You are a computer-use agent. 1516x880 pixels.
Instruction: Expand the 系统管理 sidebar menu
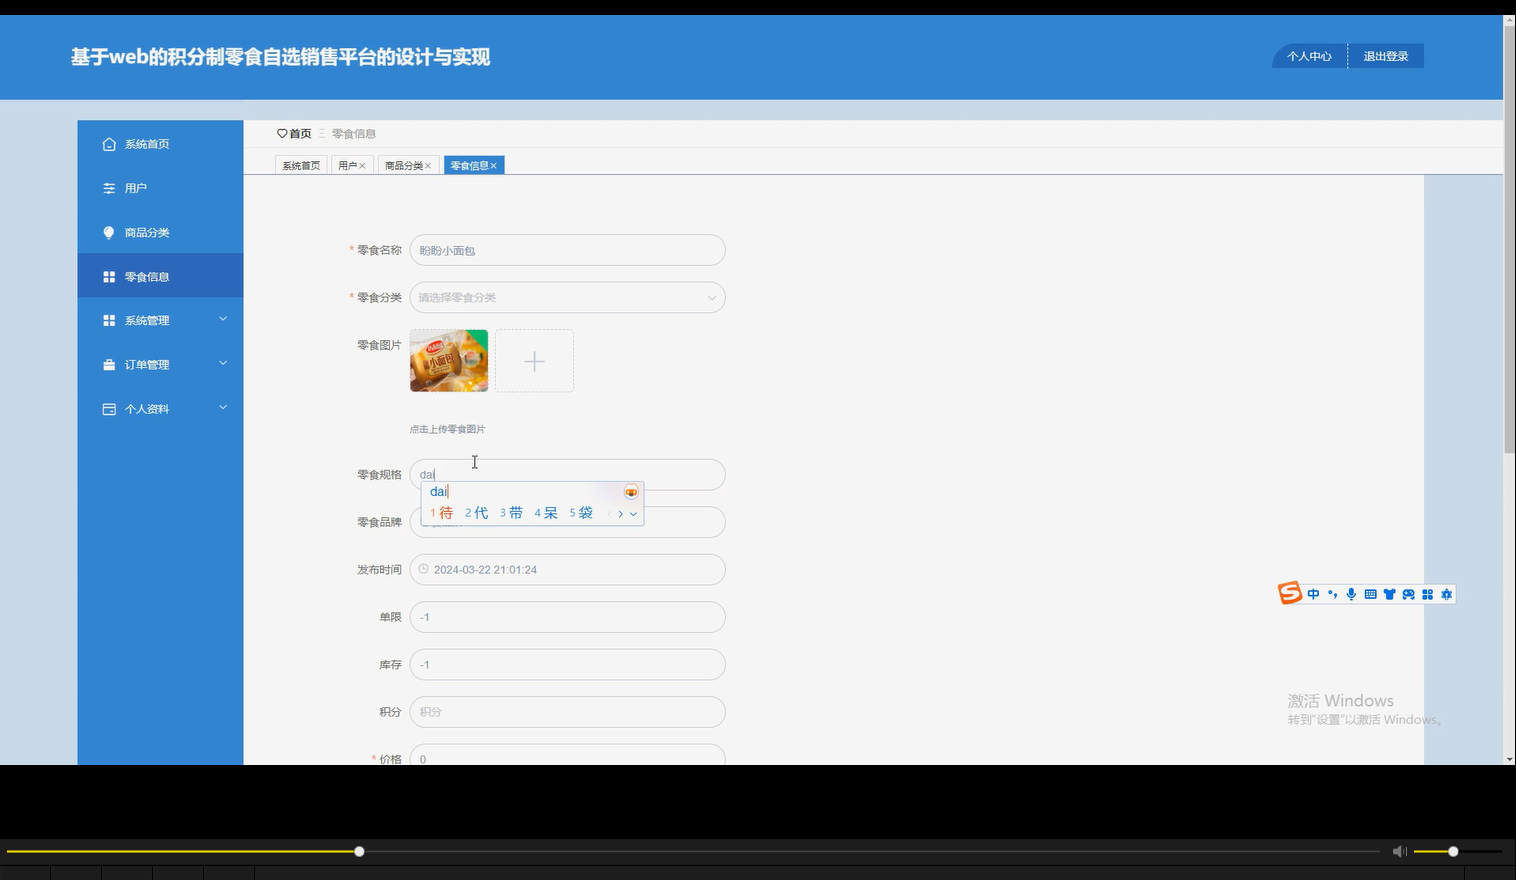(x=145, y=320)
